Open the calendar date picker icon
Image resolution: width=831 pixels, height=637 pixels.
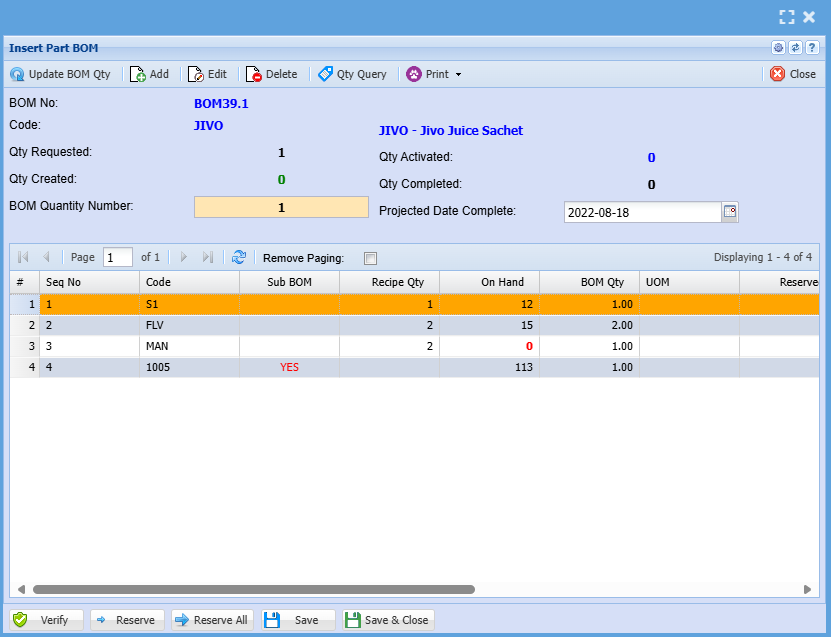pos(729,212)
